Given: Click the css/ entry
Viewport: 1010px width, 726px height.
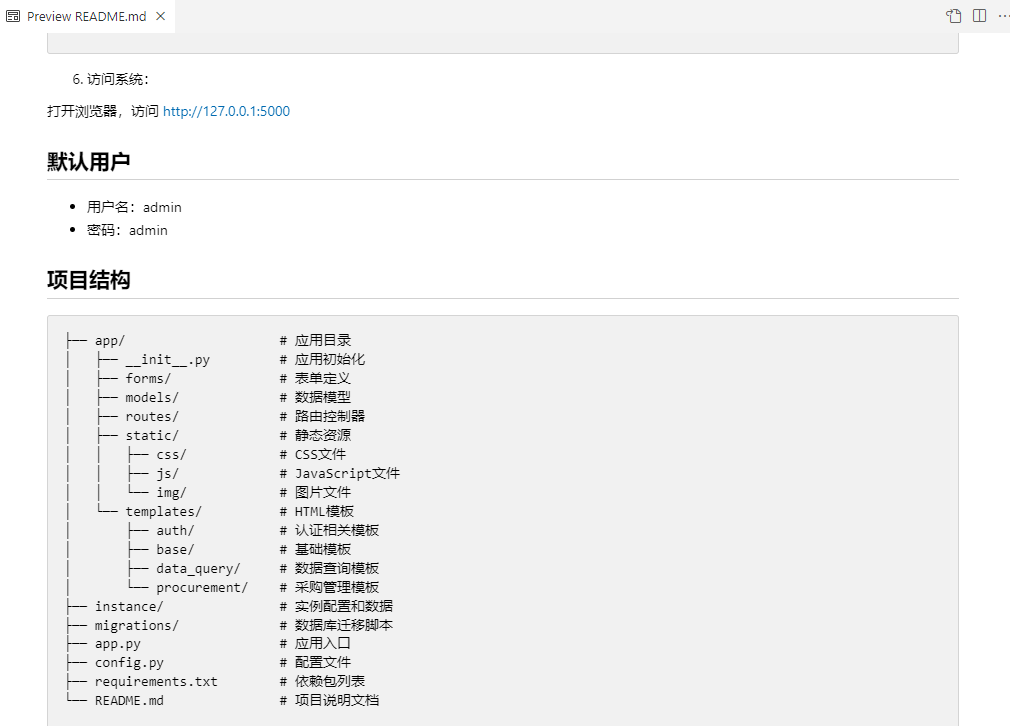Looking at the screenshot, I should tap(171, 455).
